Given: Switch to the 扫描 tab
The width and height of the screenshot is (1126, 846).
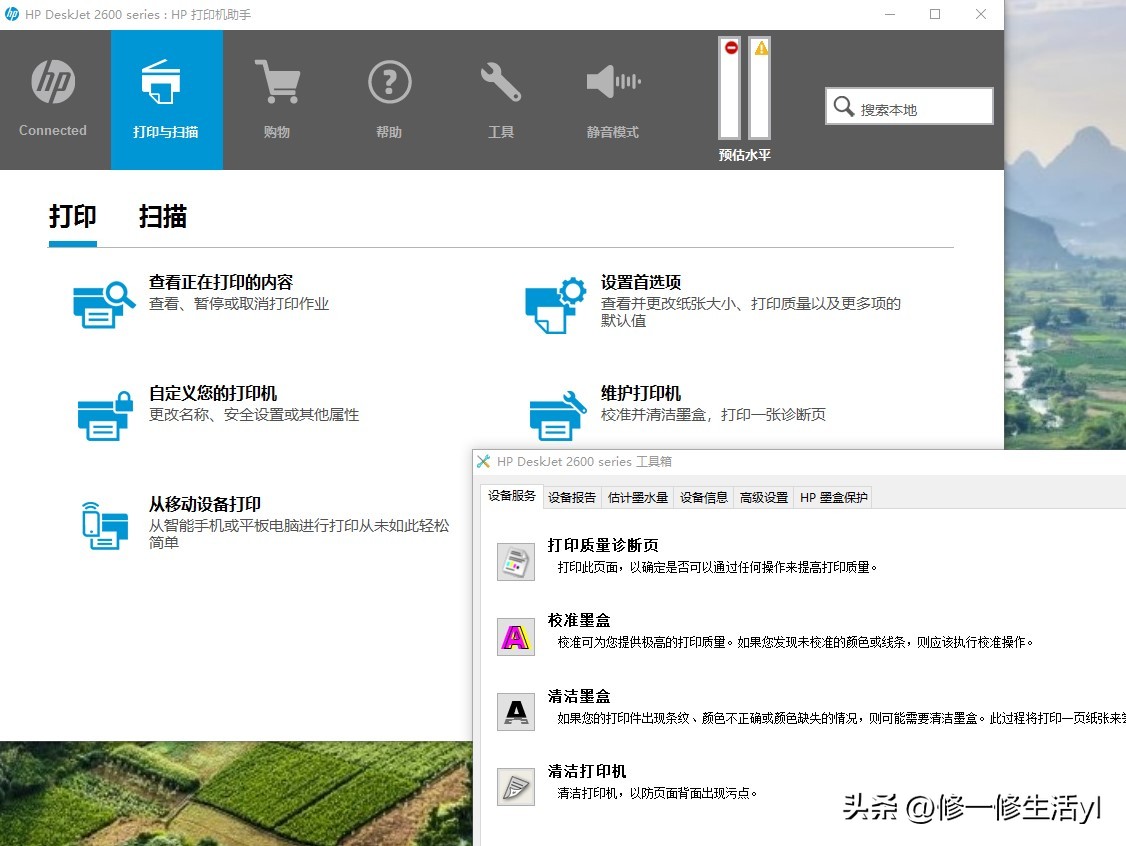Looking at the screenshot, I should pos(163,217).
